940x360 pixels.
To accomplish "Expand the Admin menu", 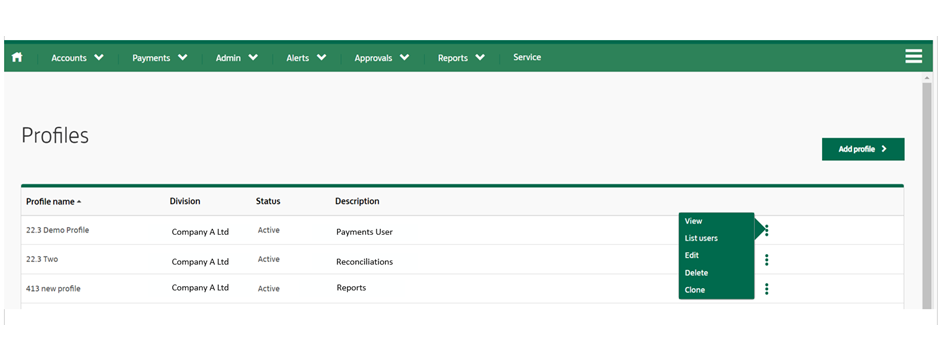I will click(x=237, y=58).
